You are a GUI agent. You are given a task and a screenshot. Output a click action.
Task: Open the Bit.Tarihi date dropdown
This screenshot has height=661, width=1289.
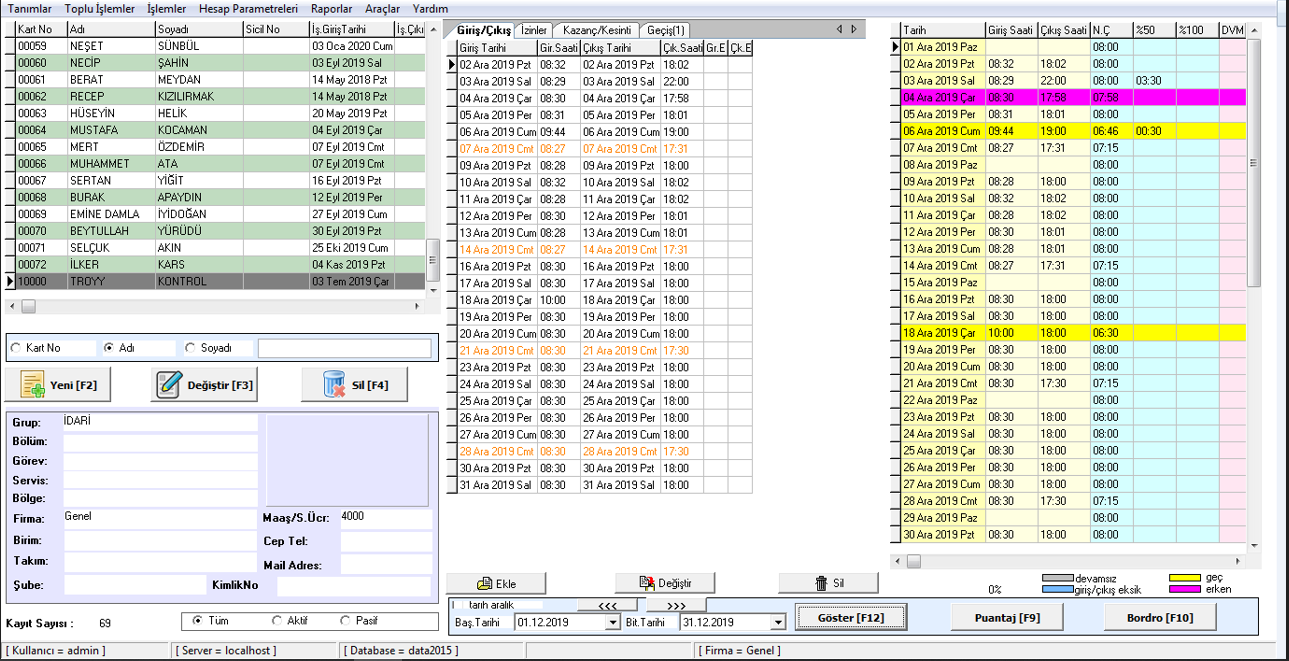click(x=778, y=622)
